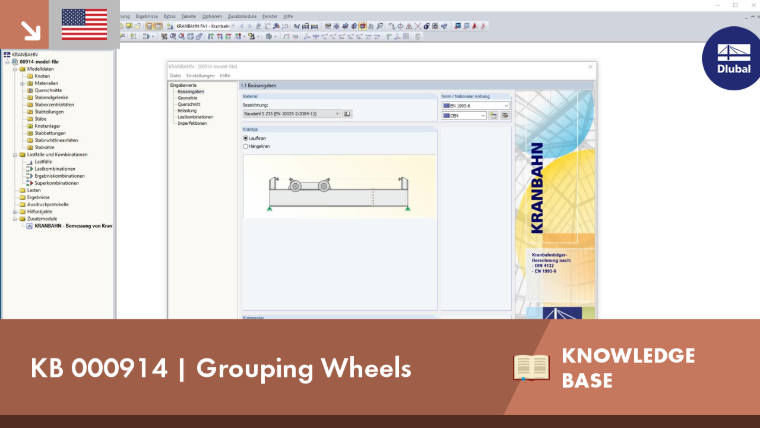Click the orange arrow icon in corner
Viewport: 760px width, 428px height.
[30, 31]
